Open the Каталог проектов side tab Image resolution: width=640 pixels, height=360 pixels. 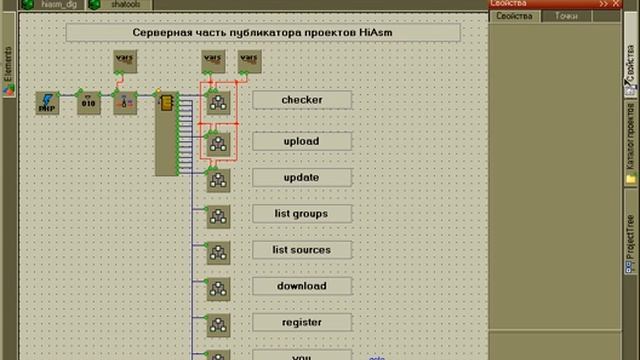631,144
